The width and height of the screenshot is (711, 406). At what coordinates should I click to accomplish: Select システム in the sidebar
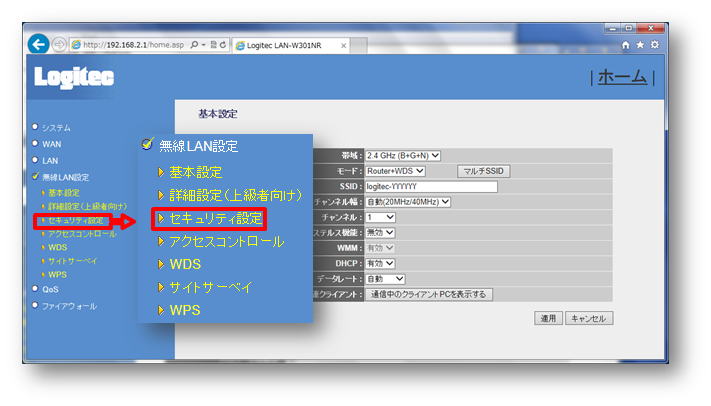[56, 128]
